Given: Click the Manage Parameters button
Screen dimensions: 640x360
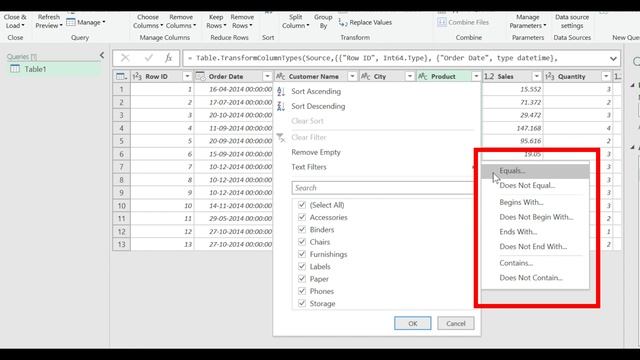Looking at the screenshot, I should pos(528,21).
